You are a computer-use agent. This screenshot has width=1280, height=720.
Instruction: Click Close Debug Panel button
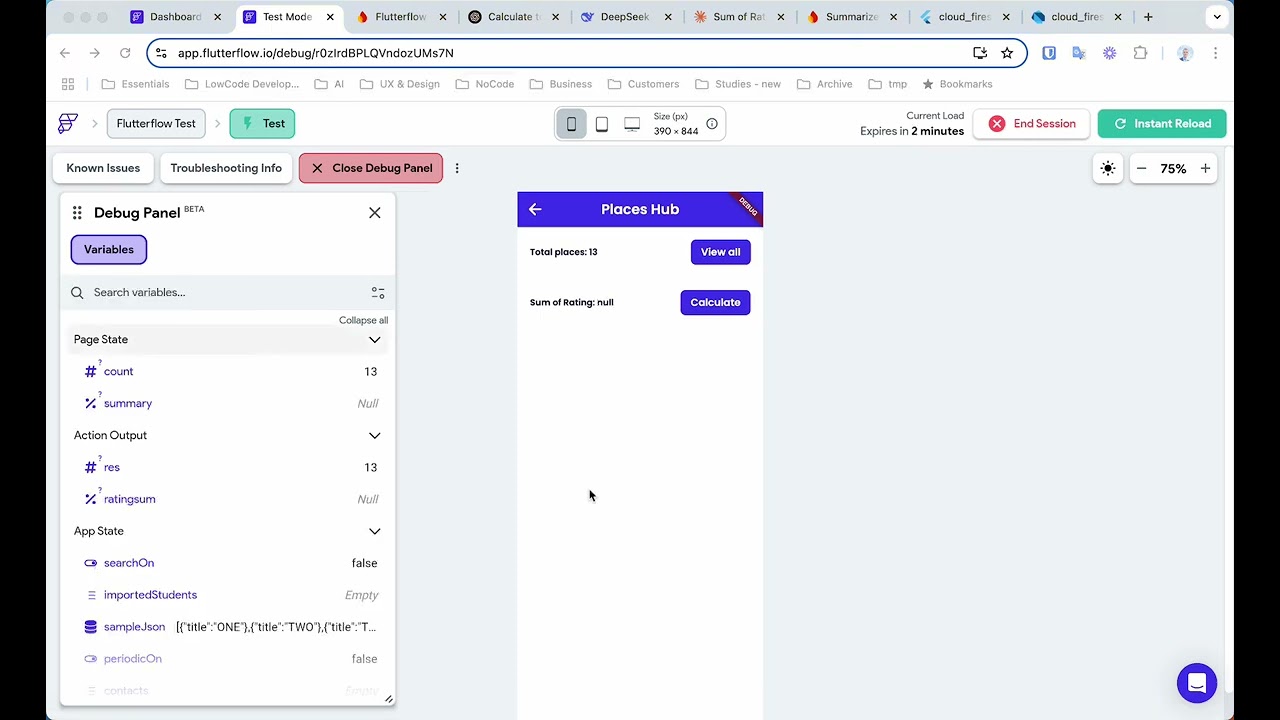[x=371, y=168]
